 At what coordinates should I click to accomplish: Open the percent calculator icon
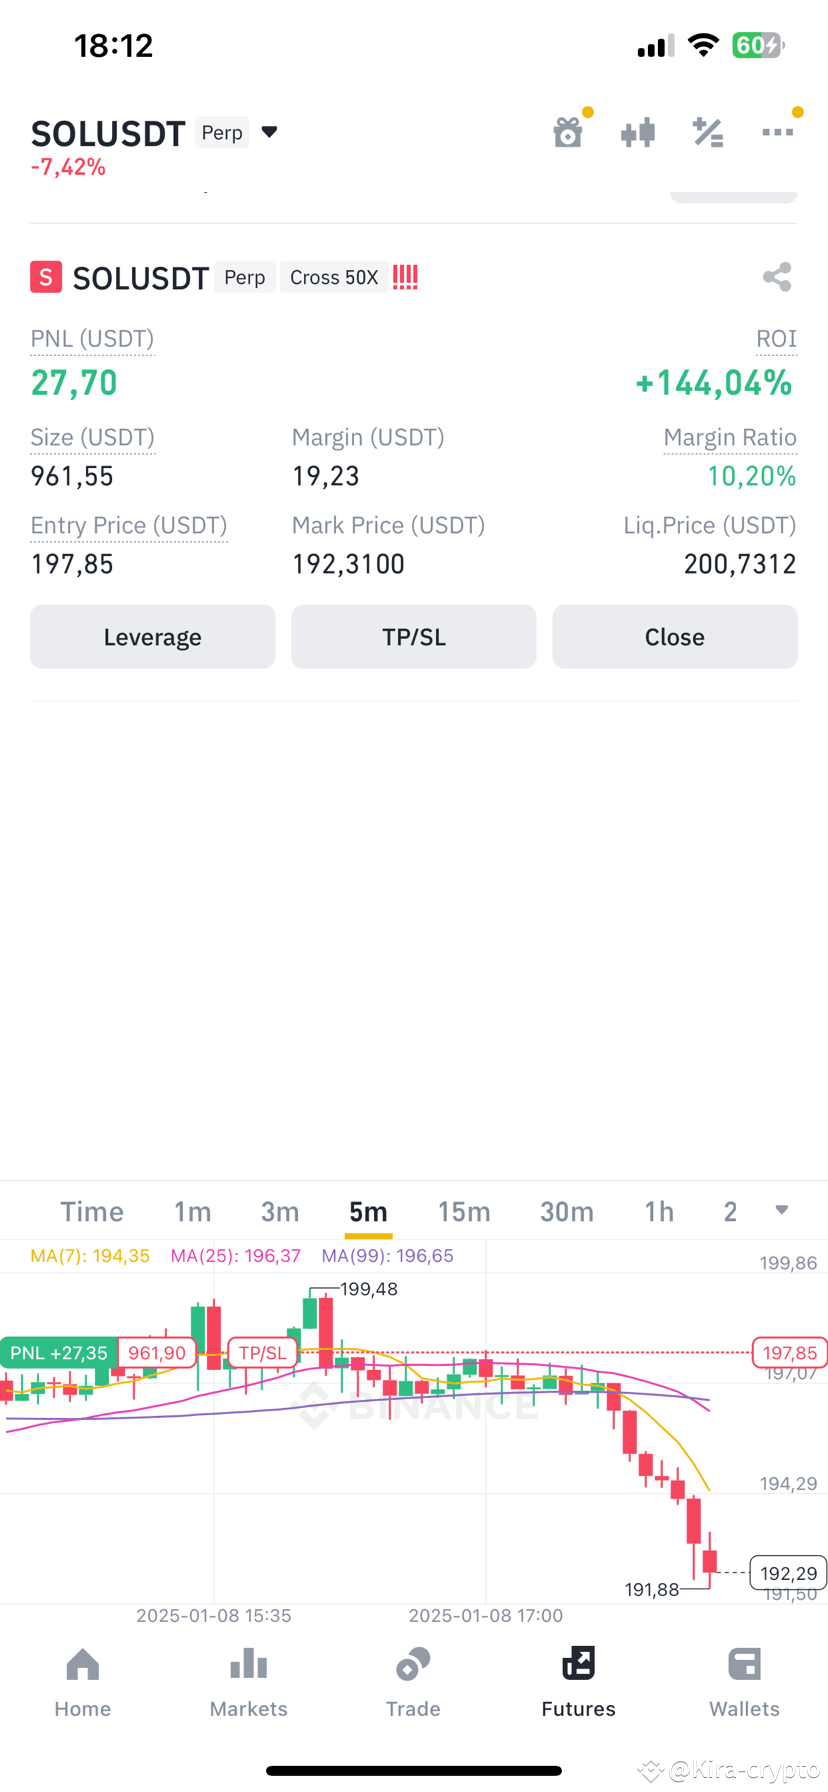coord(708,132)
